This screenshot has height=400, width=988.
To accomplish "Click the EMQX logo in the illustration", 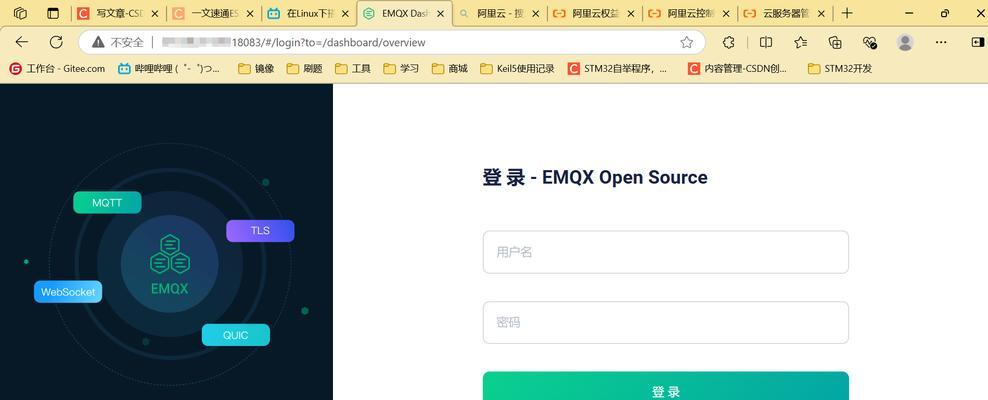I will pyautogui.click(x=169, y=265).
